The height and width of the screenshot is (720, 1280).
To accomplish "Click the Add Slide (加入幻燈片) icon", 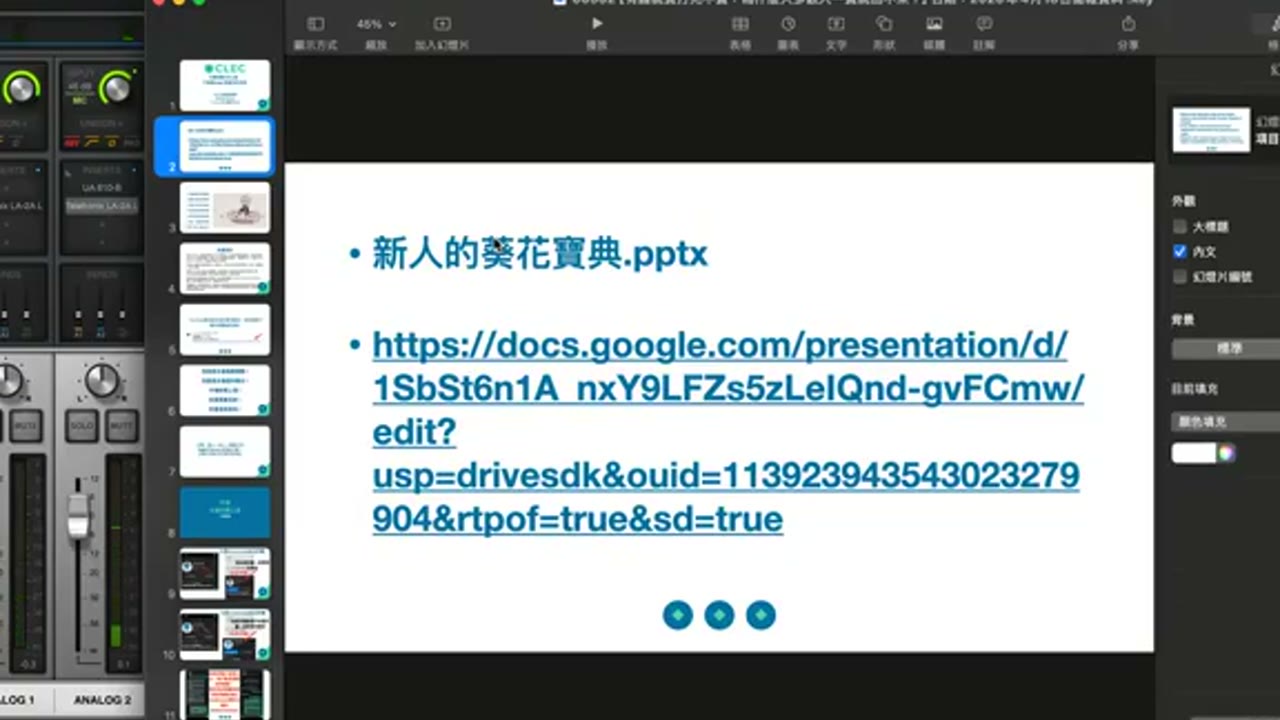I will click(x=442, y=24).
